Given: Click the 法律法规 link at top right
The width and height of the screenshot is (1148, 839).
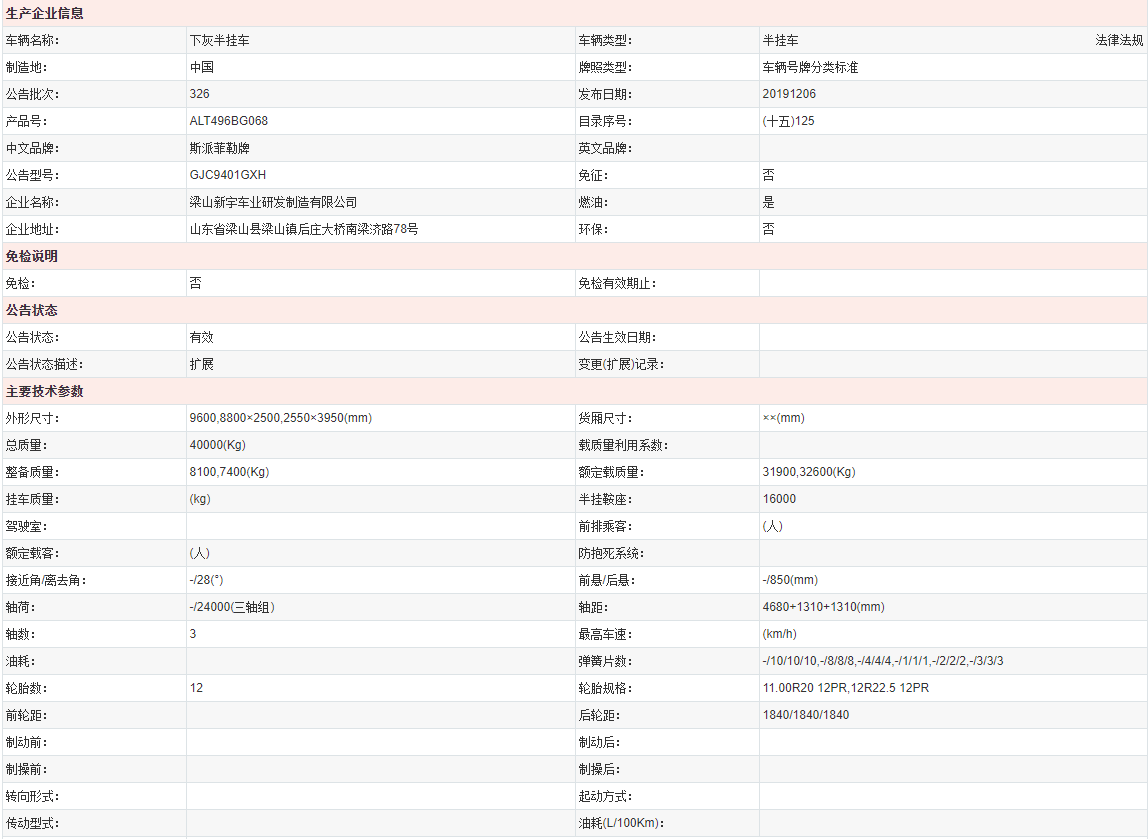Looking at the screenshot, I should 1119,41.
